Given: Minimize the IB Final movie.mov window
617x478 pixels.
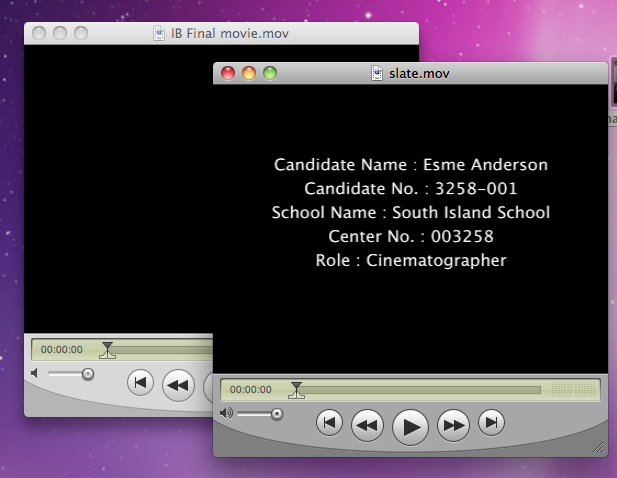Looking at the screenshot, I should pos(60,33).
